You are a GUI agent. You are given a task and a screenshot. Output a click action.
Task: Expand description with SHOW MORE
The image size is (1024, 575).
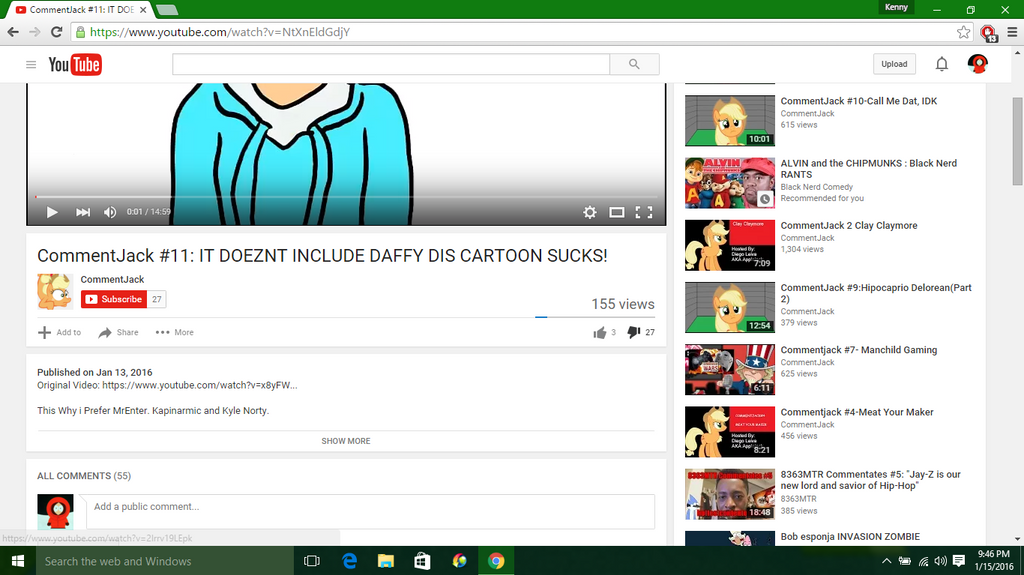point(345,441)
